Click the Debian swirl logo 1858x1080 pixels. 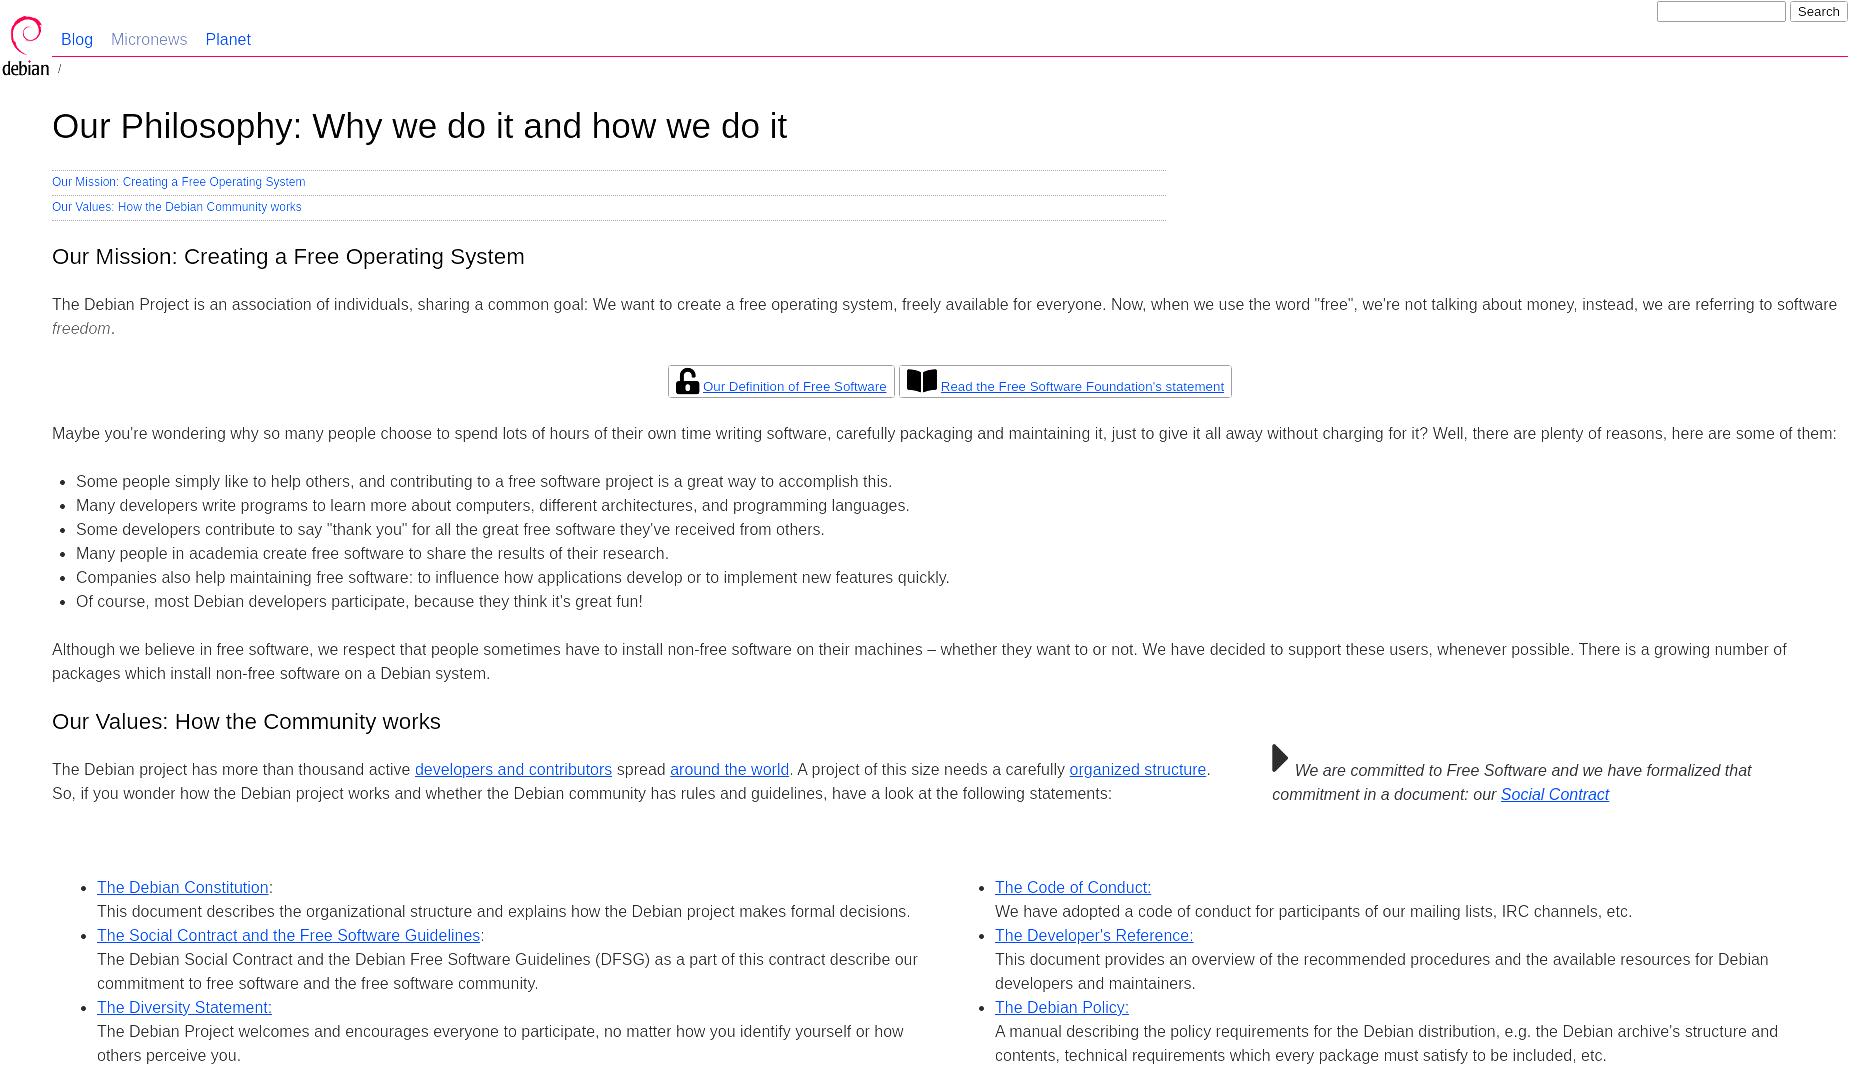(26, 46)
